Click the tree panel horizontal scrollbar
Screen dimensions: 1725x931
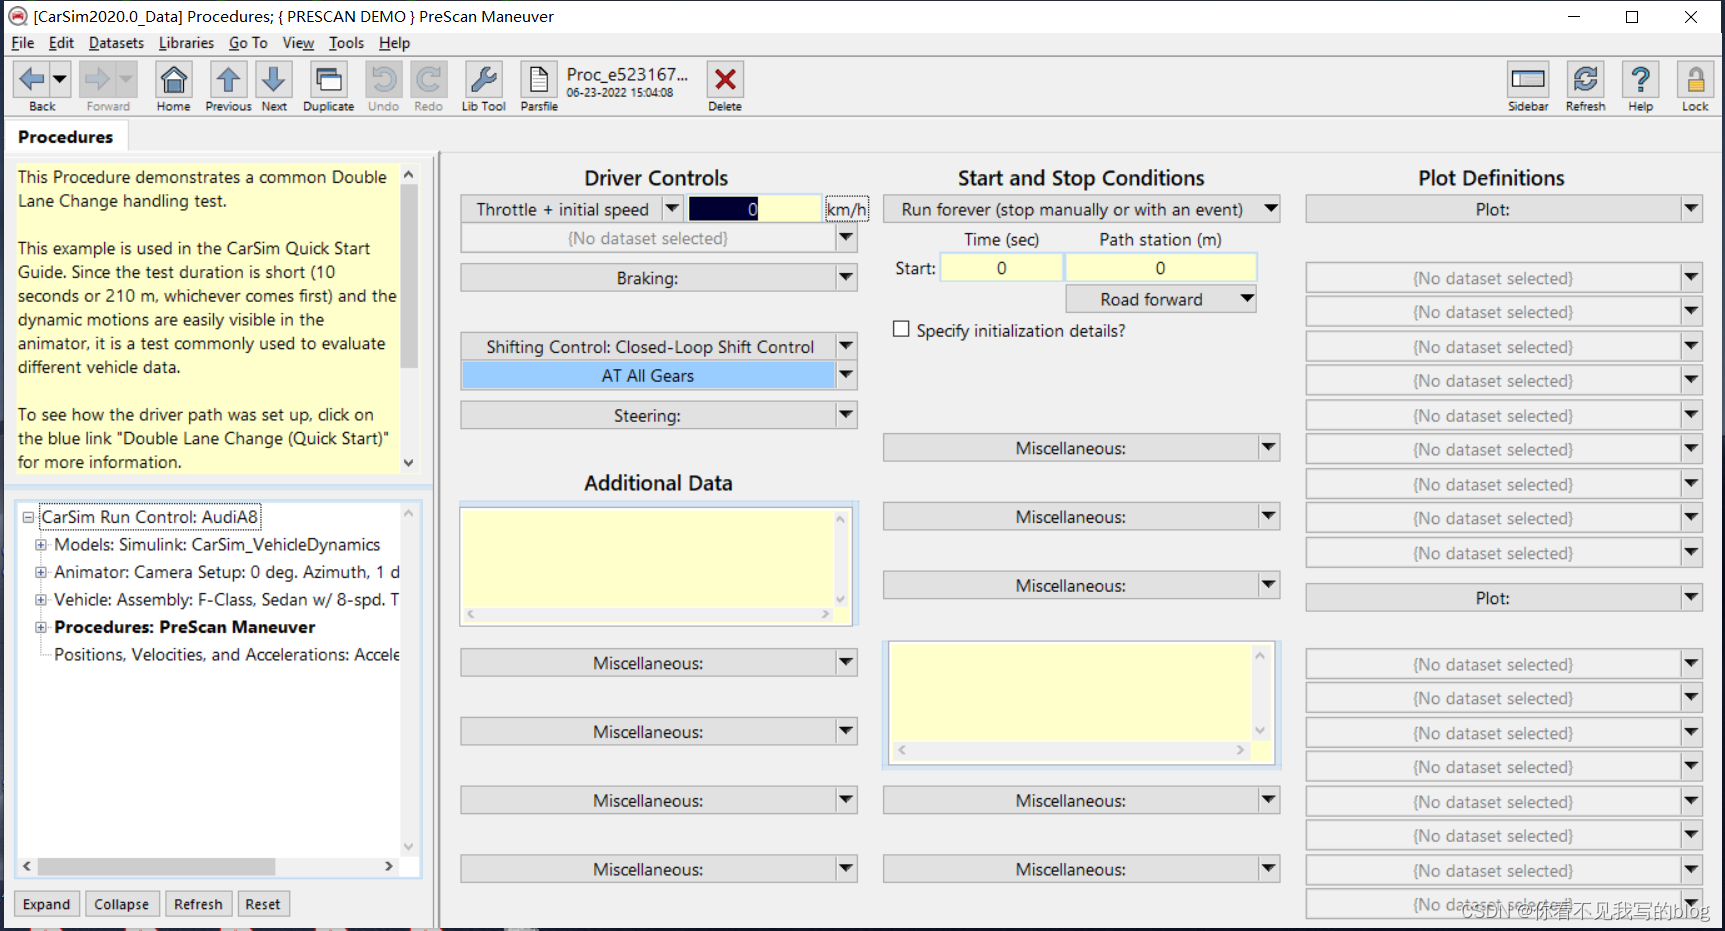pos(208,866)
